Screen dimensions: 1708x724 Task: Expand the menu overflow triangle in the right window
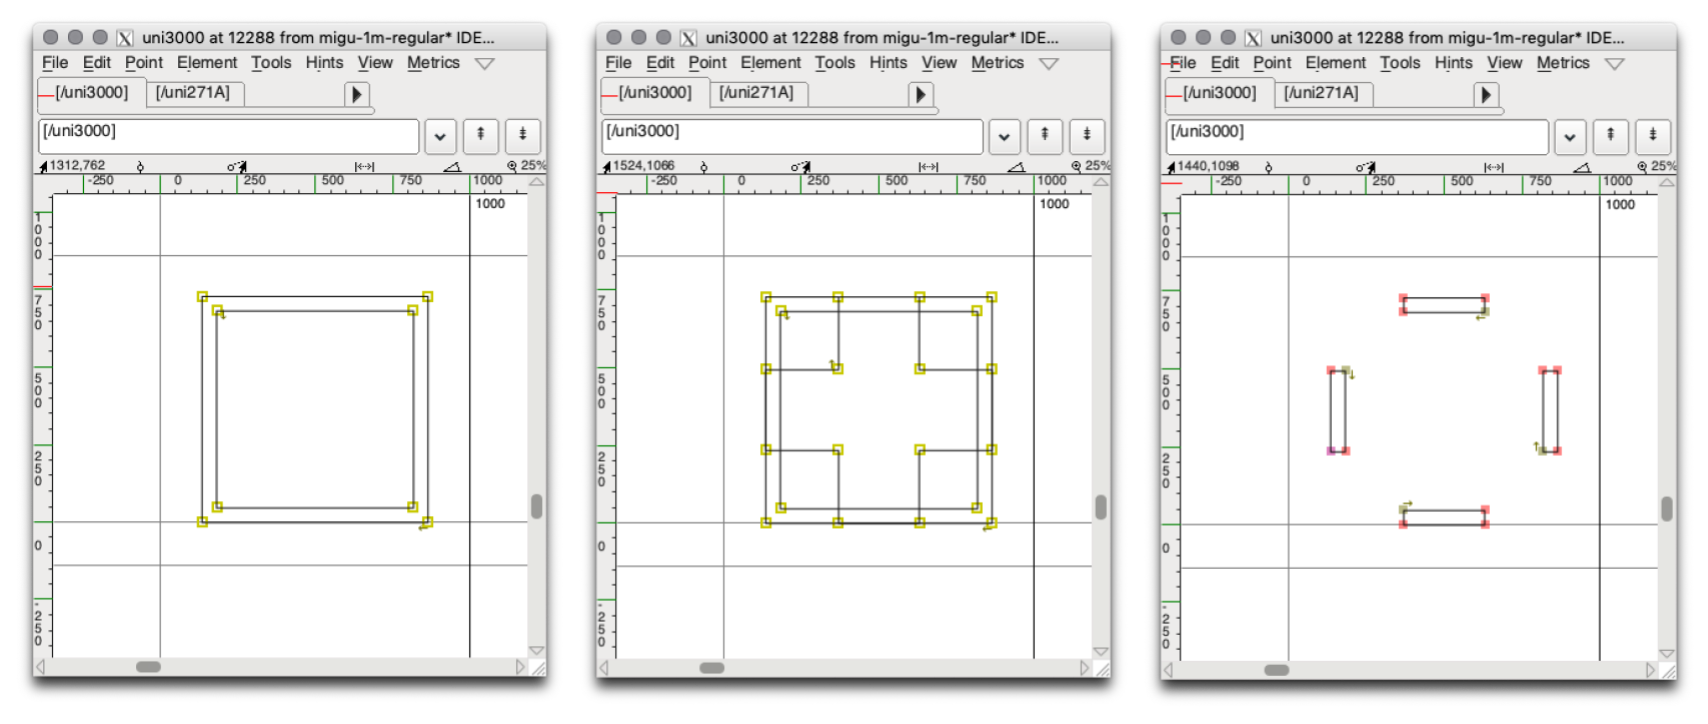click(x=1615, y=64)
